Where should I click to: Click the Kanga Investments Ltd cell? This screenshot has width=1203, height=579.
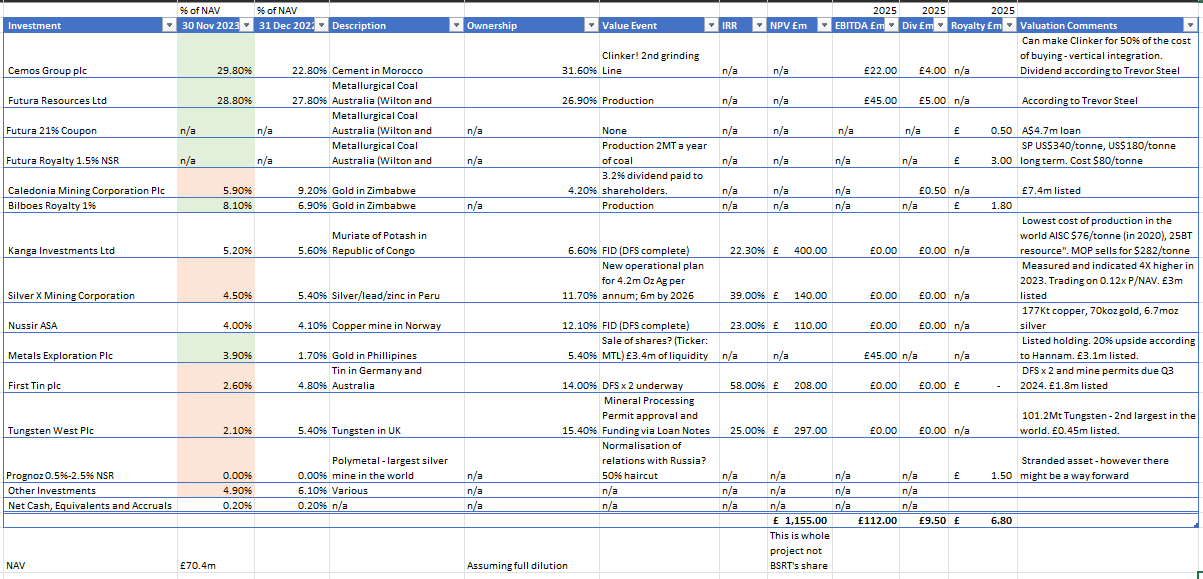[90, 236]
